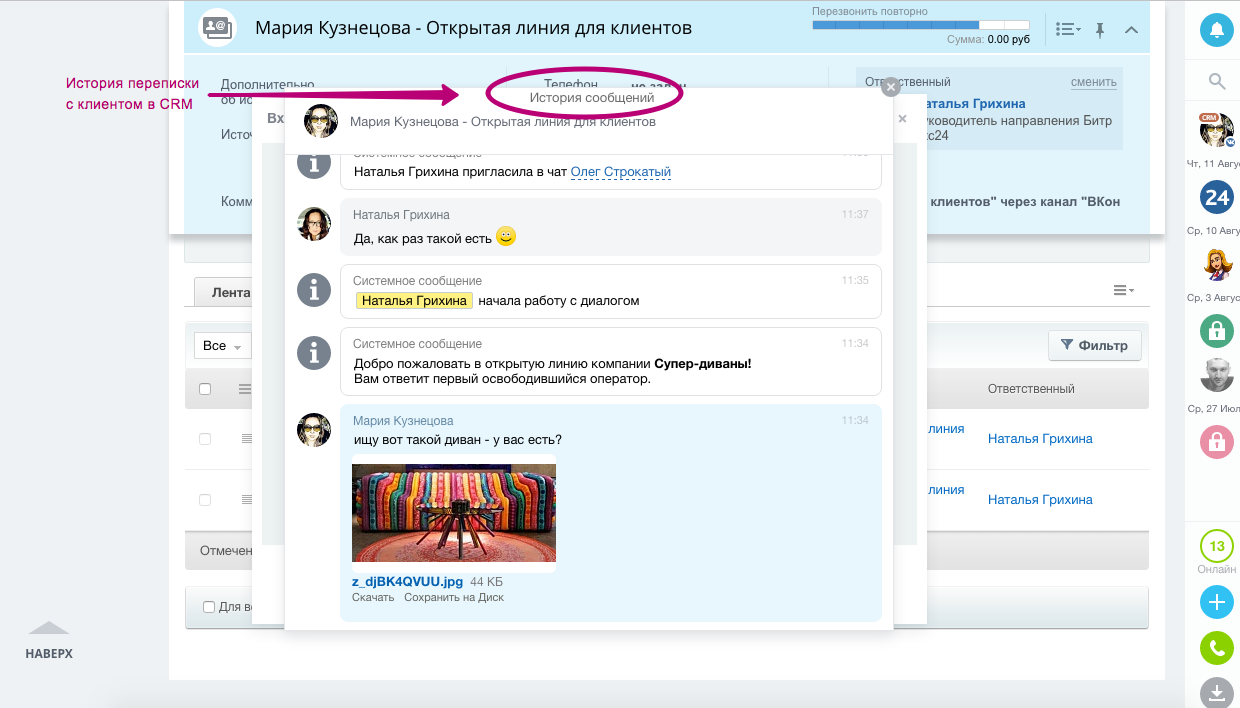
Task: Open the chat with blue 24 icon
Action: (1216, 198)
